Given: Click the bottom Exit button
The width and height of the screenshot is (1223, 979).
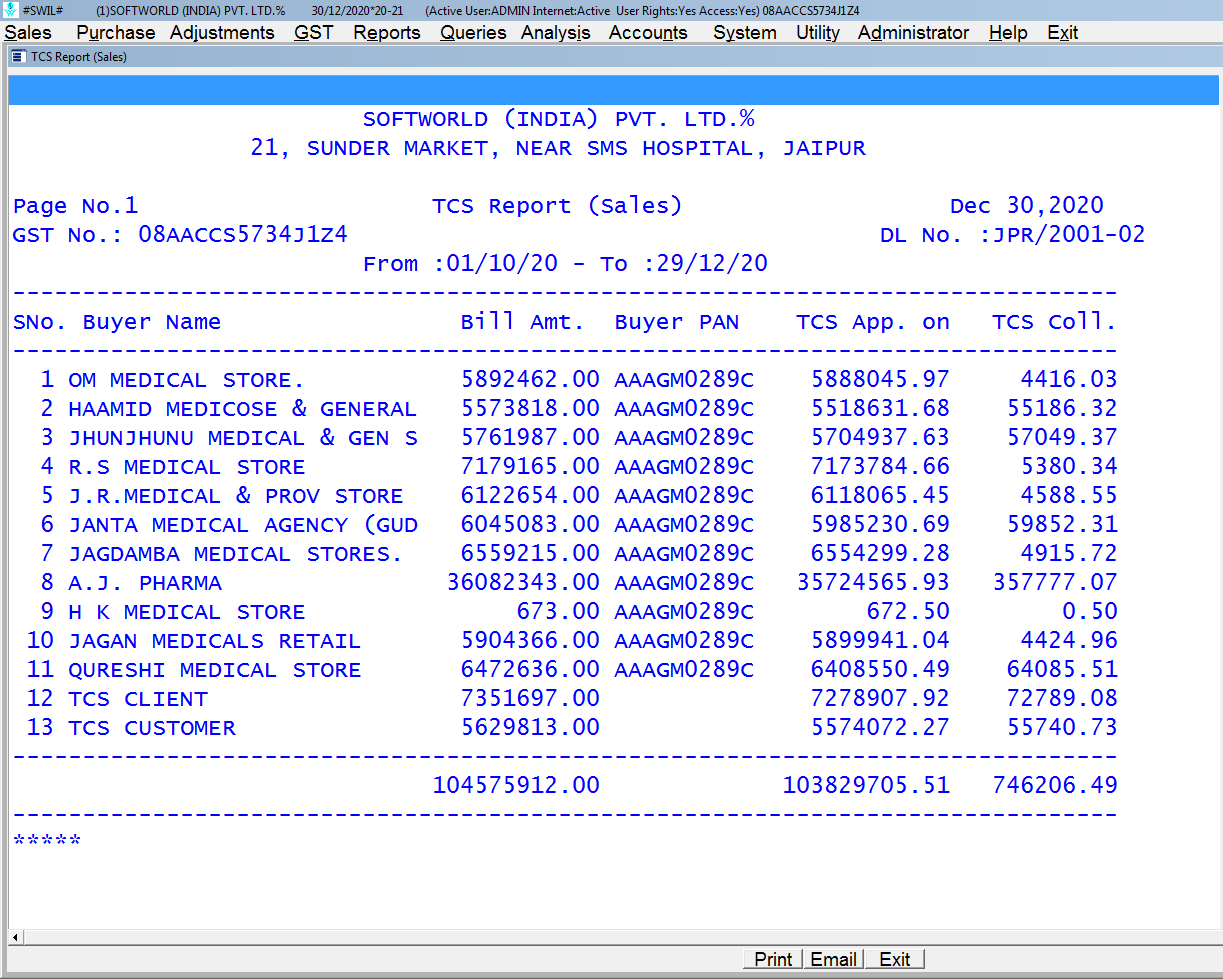Looking at the screenshot, I should click(895, 959).
